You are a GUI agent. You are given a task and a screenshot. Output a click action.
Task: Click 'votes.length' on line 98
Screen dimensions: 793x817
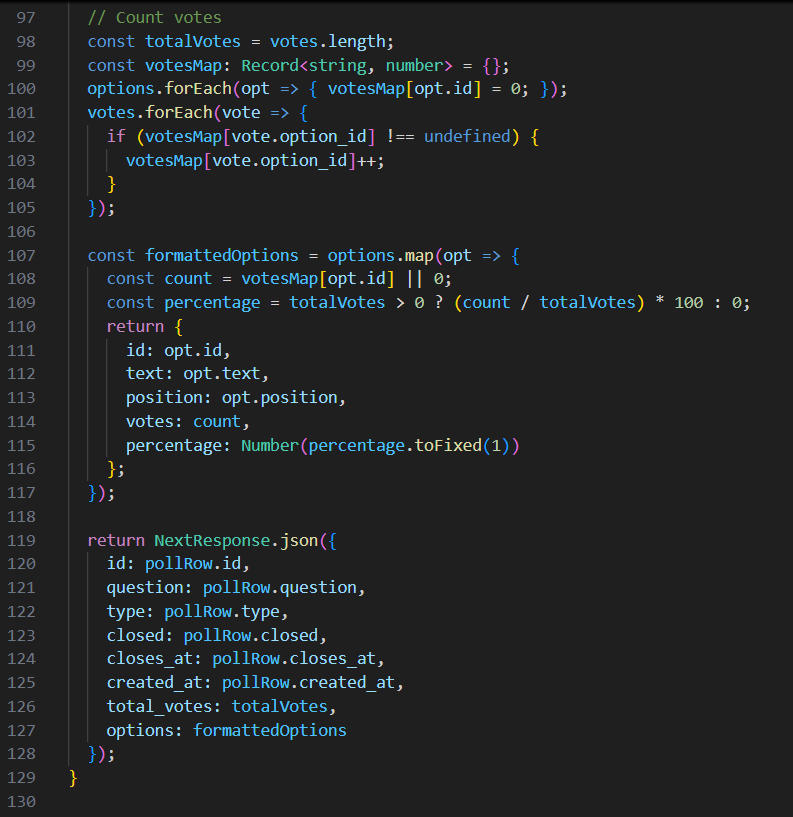click(x=327, y=42)
